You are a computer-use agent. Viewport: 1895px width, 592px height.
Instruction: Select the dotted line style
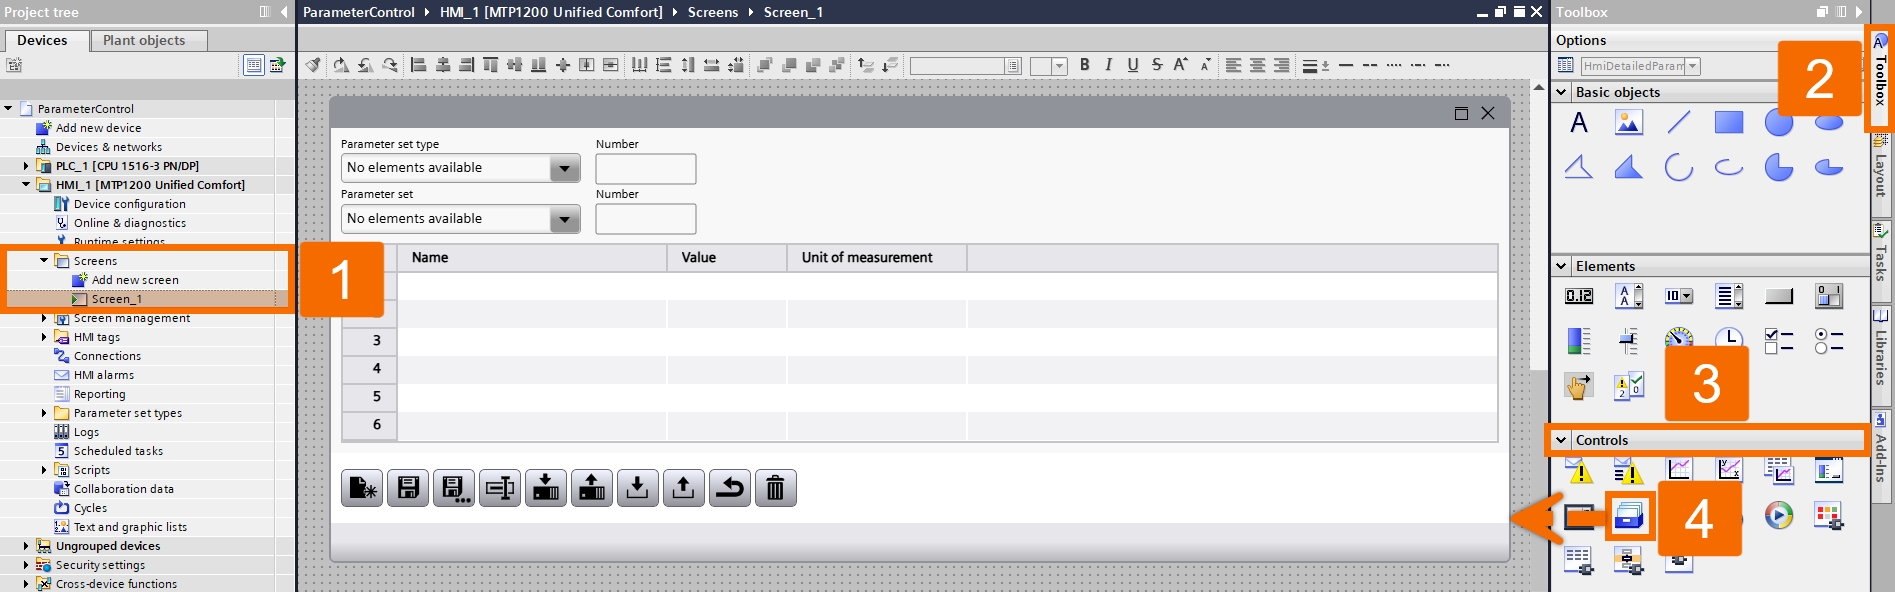click(x=1394, y=65)
